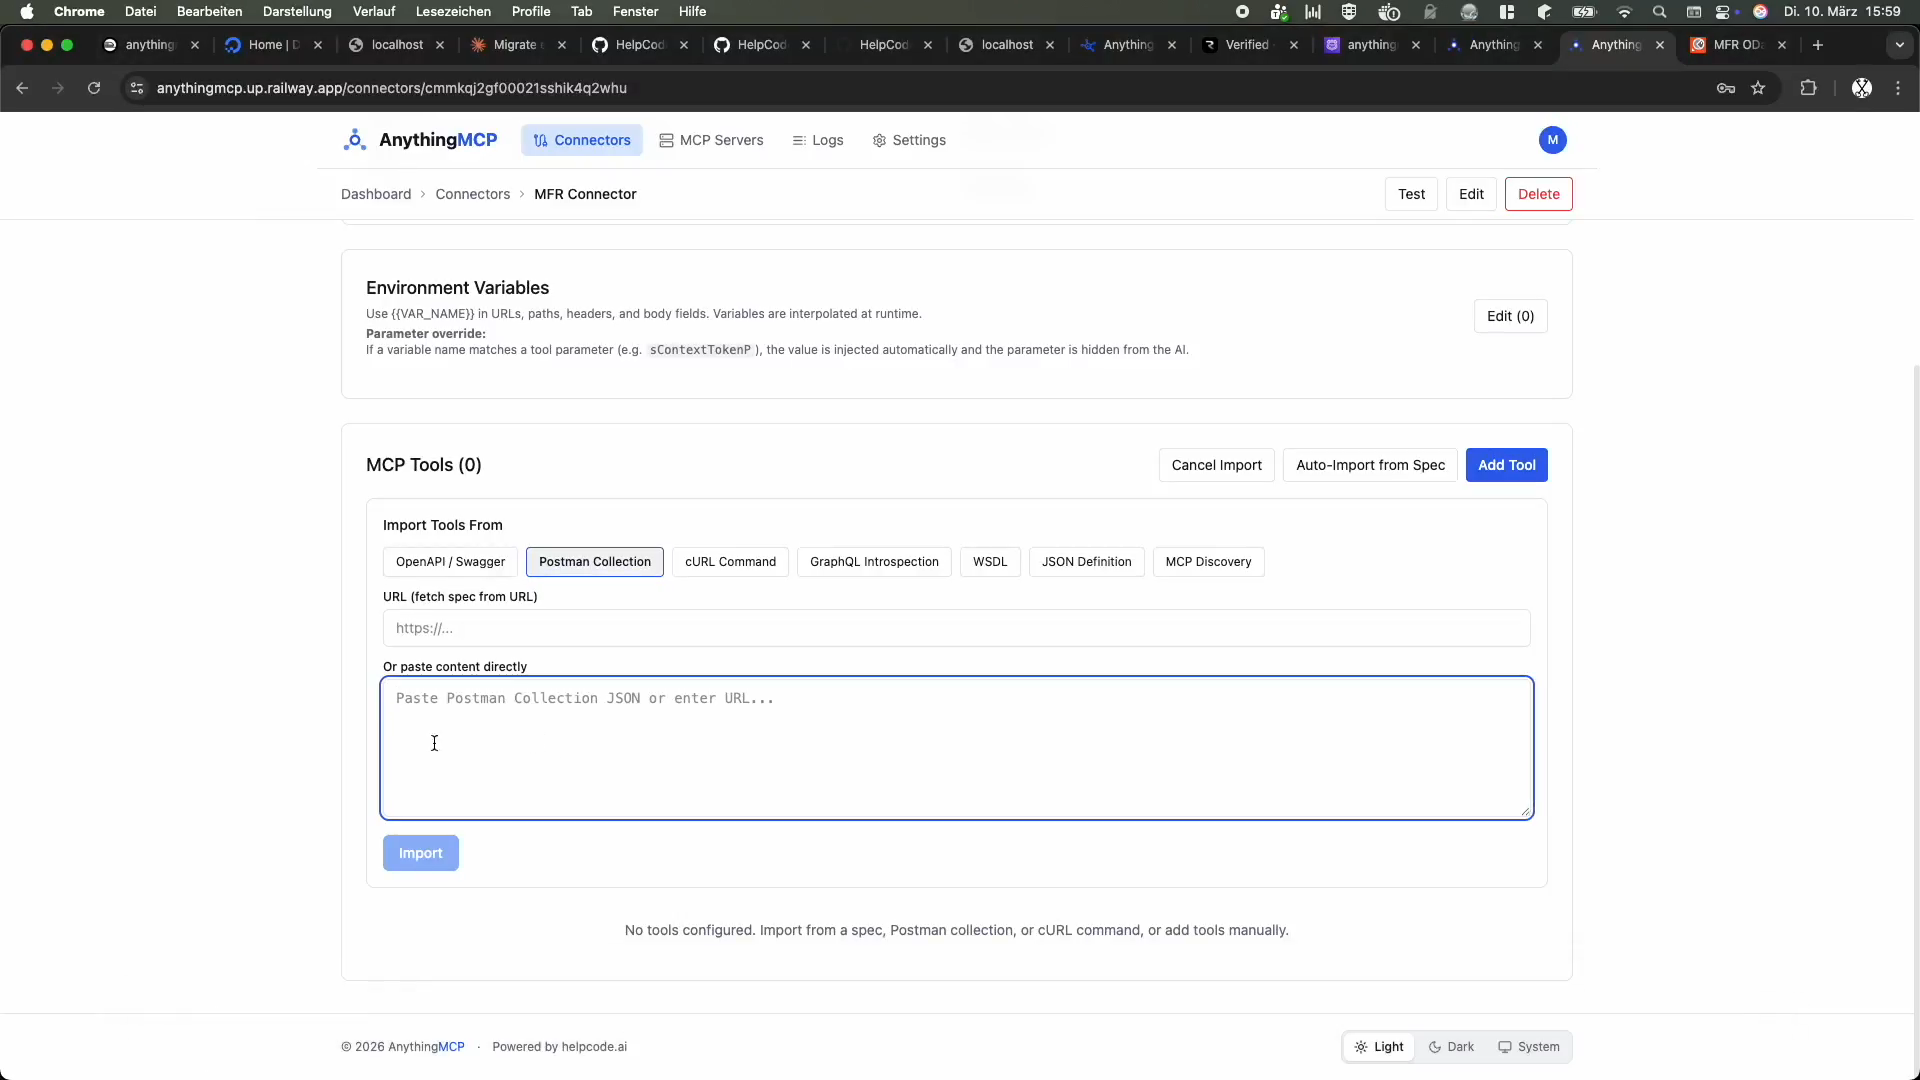Open Chrome extensions puzzle icon

pyautogui.click(x=1808, y=88)
